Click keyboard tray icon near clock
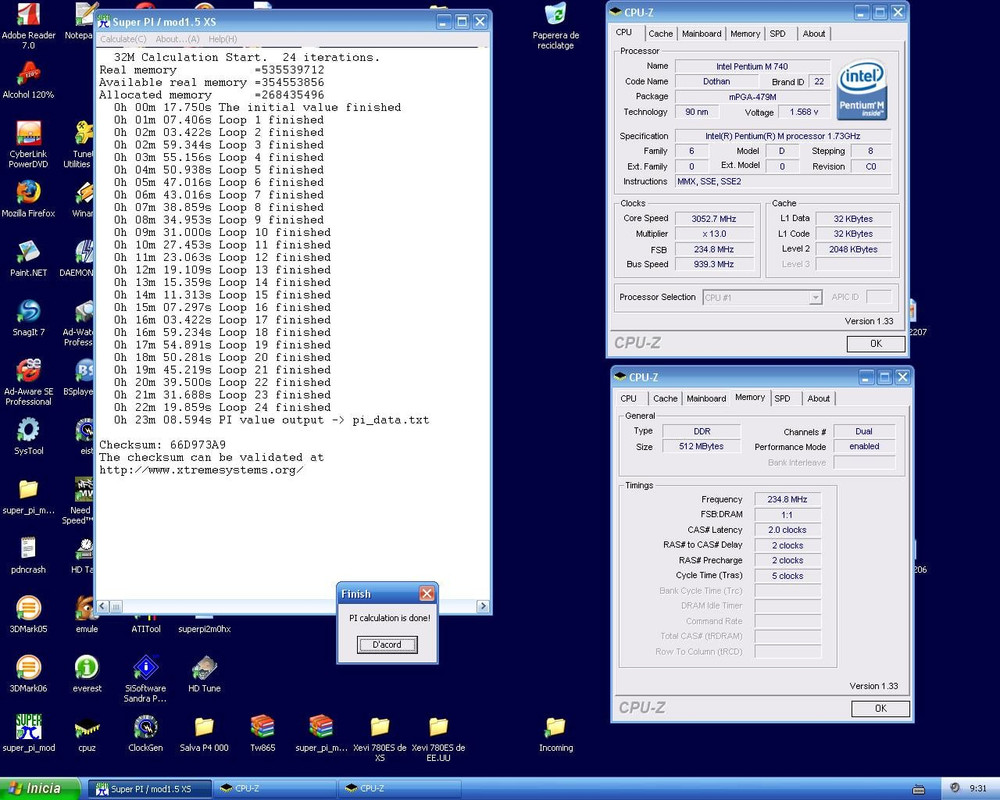 tap(919, 789)
